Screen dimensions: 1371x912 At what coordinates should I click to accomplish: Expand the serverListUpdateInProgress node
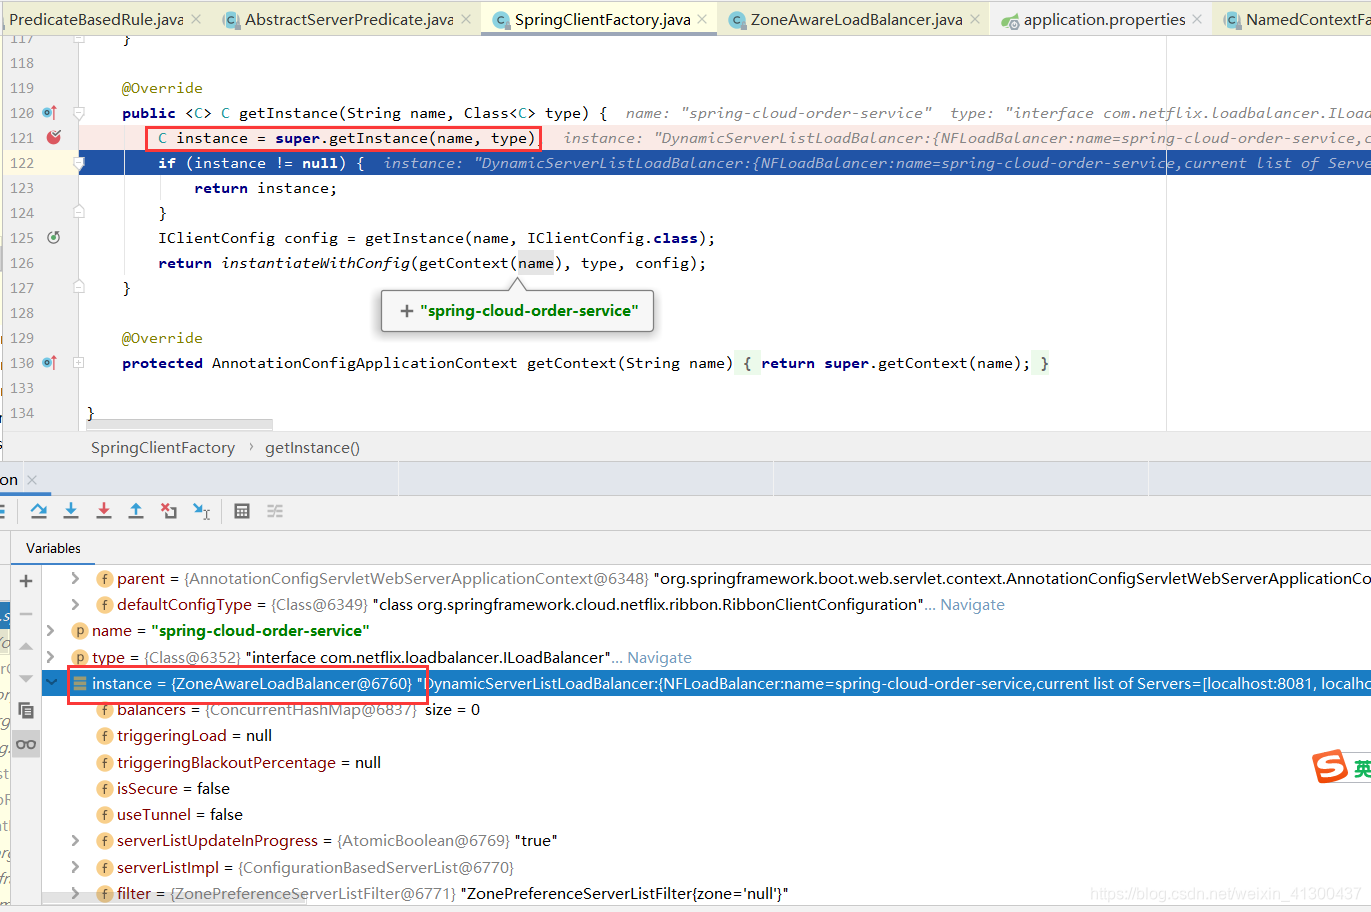[75, 841]
